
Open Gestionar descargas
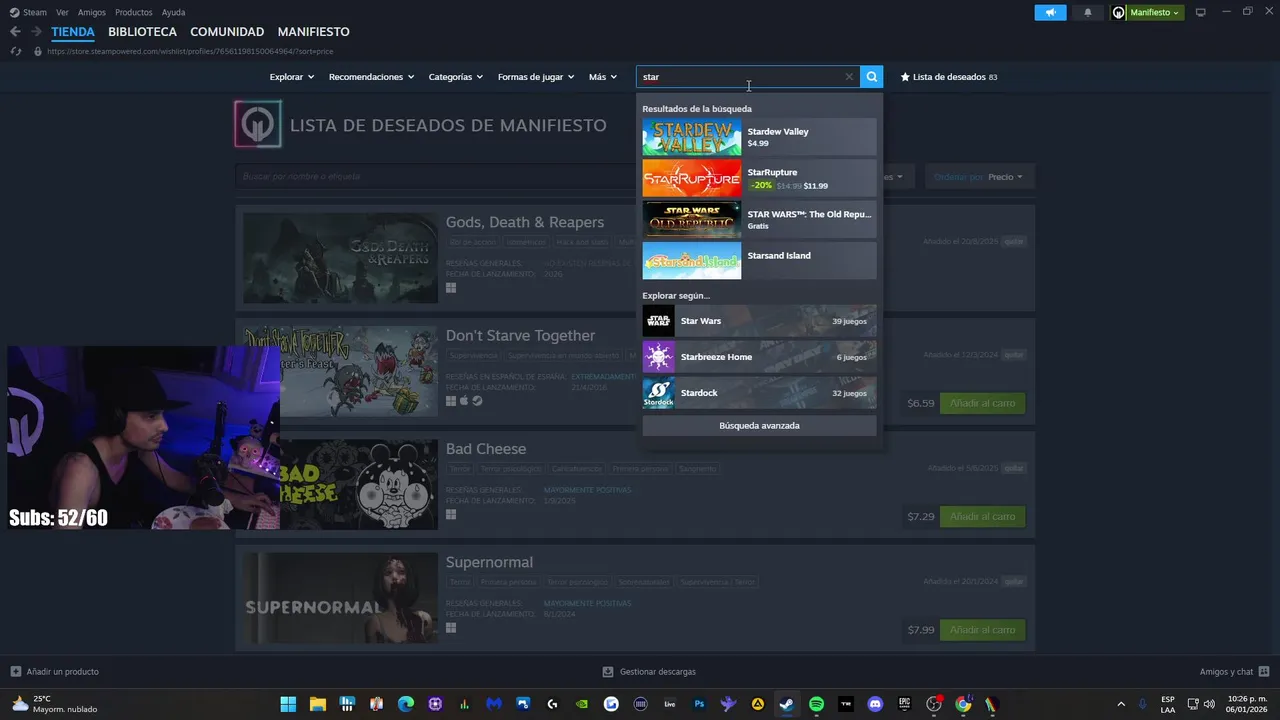(649, 672)
